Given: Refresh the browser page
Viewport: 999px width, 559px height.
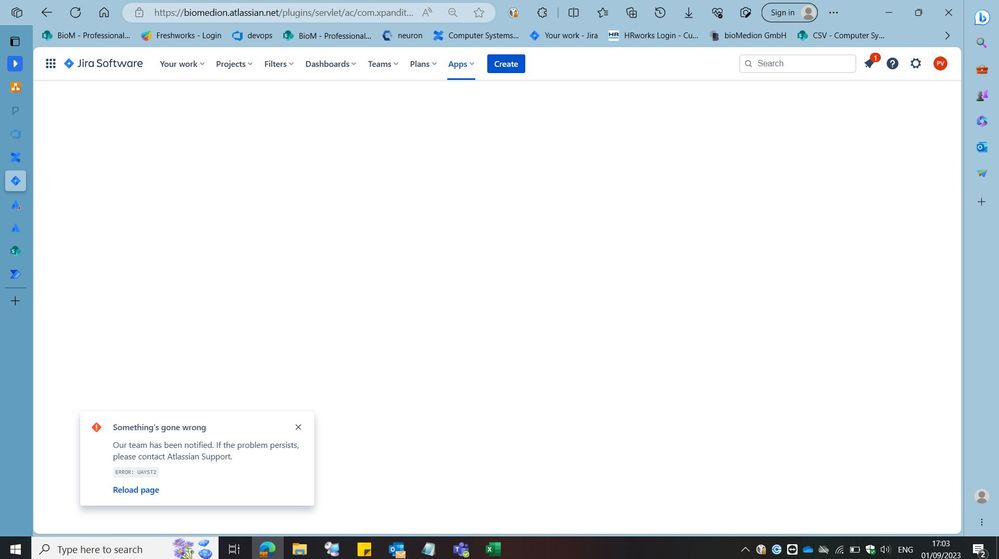Looking at the screenshot, I should (x=75, y=13).
